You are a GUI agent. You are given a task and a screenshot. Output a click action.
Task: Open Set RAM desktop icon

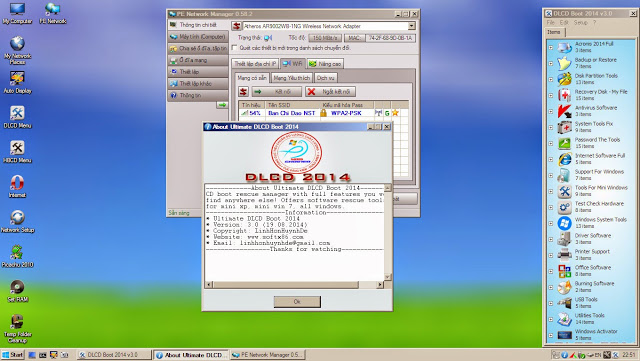point(17,291)
